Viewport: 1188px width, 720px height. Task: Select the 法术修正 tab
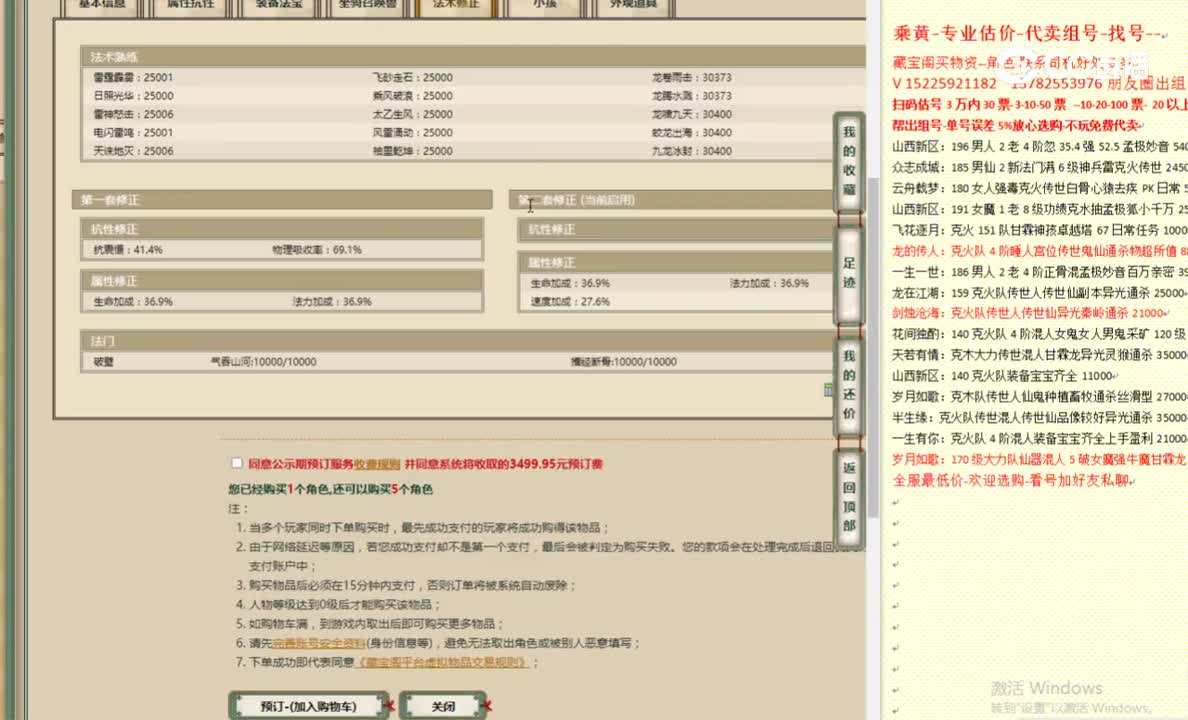[456, 6]
